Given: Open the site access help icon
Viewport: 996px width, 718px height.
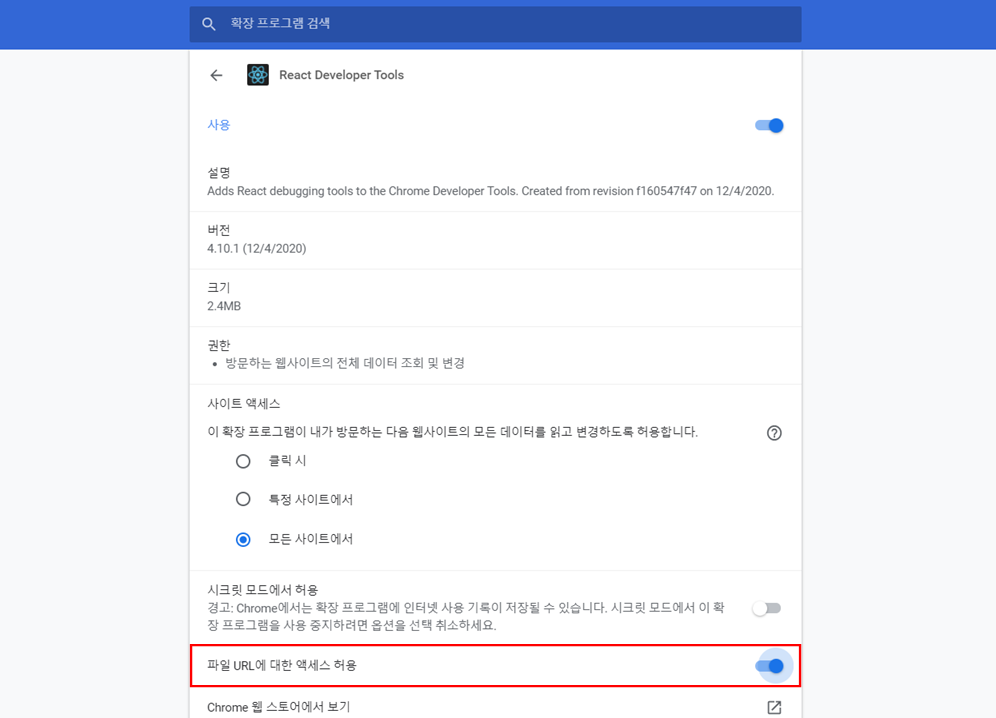Looking at the screenshot, I should [x=774, y=433].
